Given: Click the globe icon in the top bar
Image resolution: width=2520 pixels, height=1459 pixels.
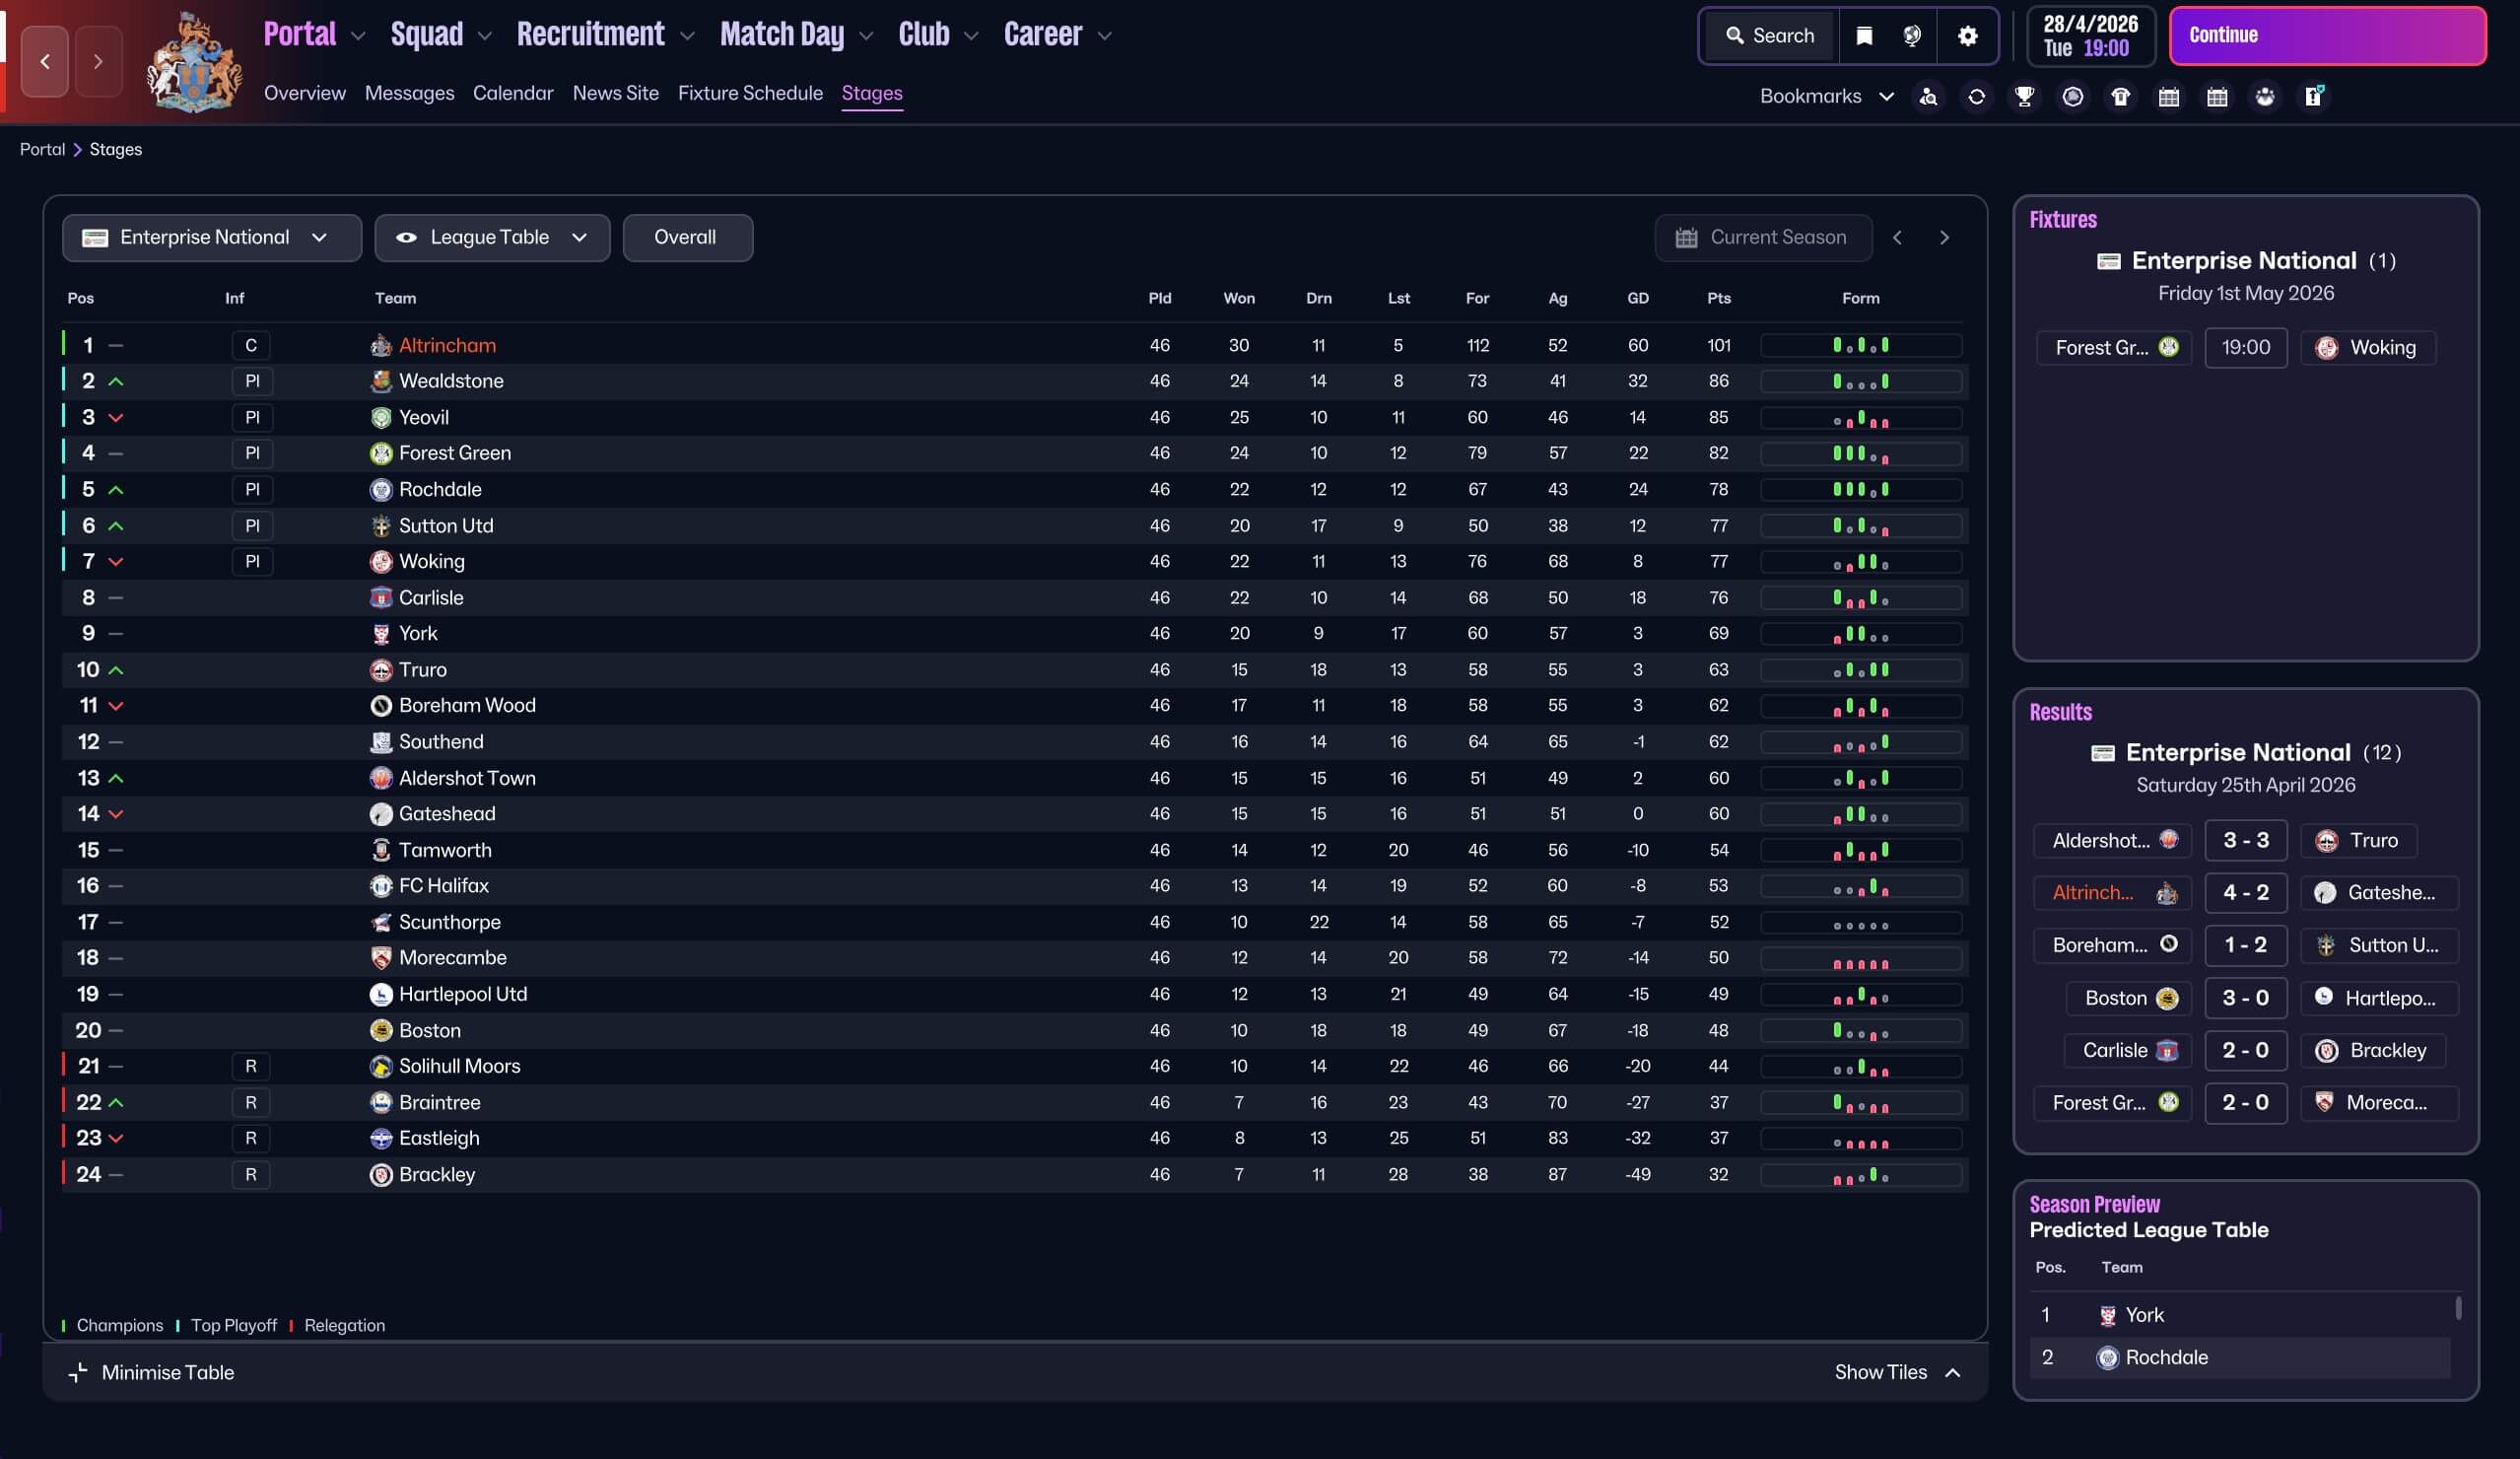Looking at the screenshot, I should click(x=1911, y=36).
